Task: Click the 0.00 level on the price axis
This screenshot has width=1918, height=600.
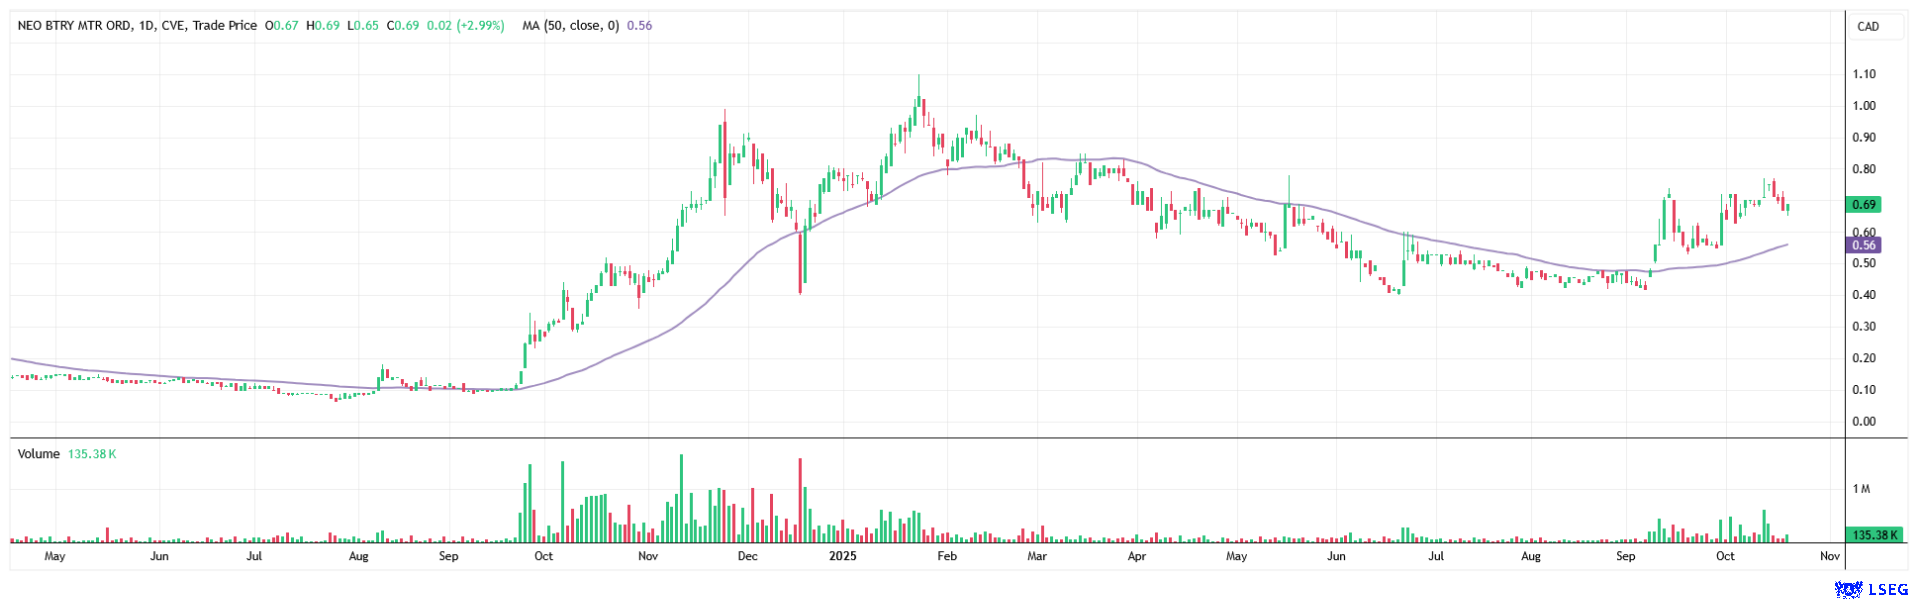Action: point(1863,422)
